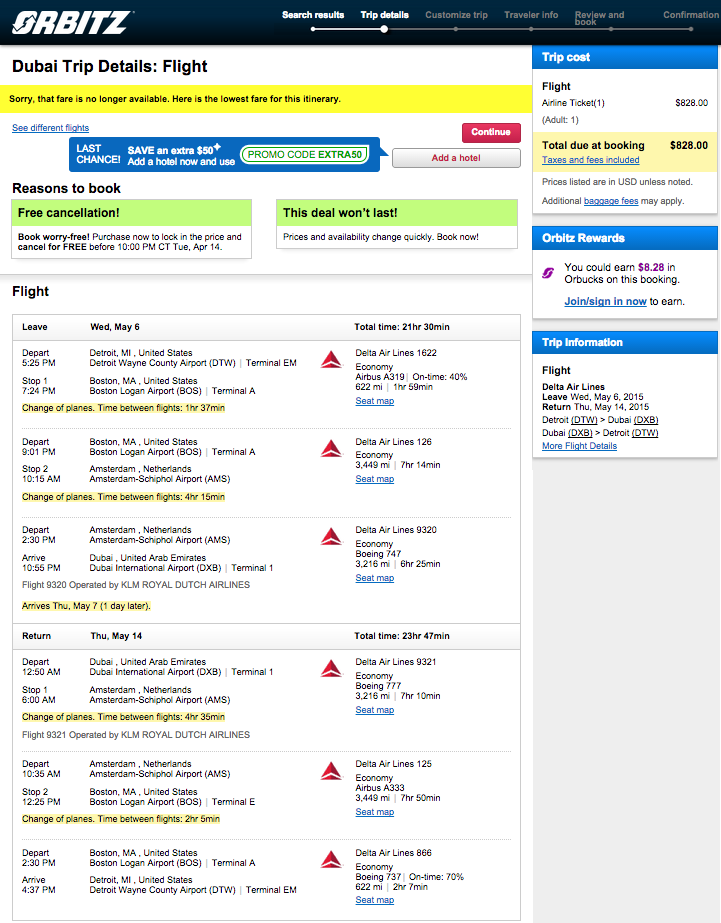Screen dimensions: 721x923
Task: Open the See different flights link
Action: (51, 128)
